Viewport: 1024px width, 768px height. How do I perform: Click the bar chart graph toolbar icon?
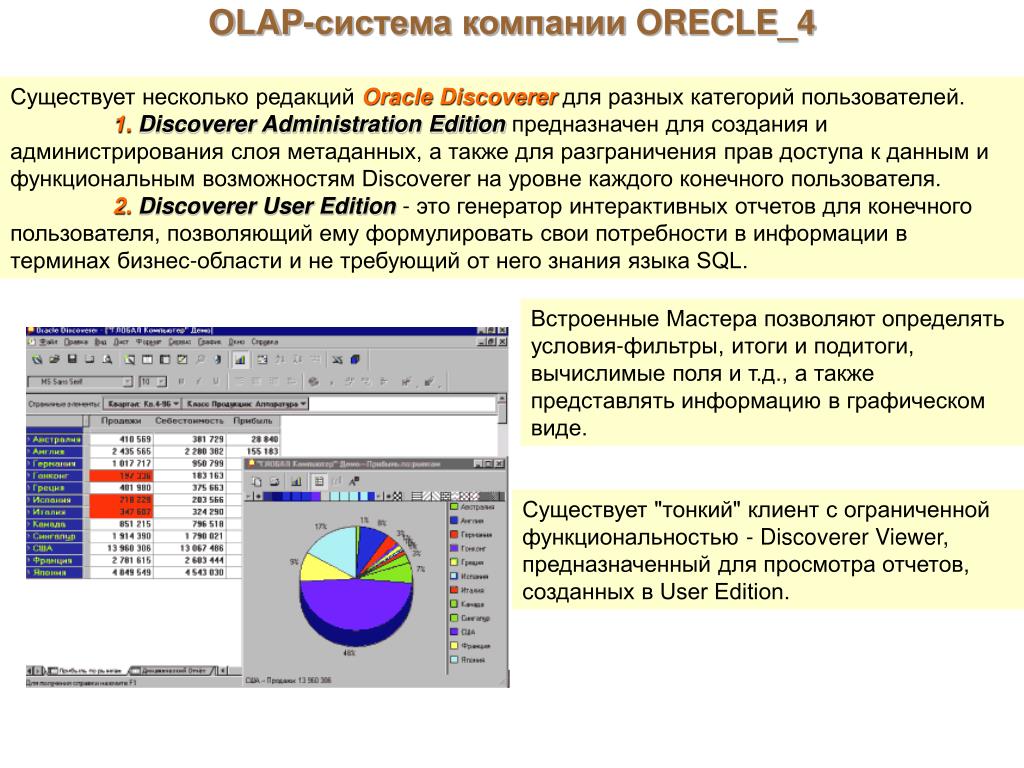(x=240, y=359)
